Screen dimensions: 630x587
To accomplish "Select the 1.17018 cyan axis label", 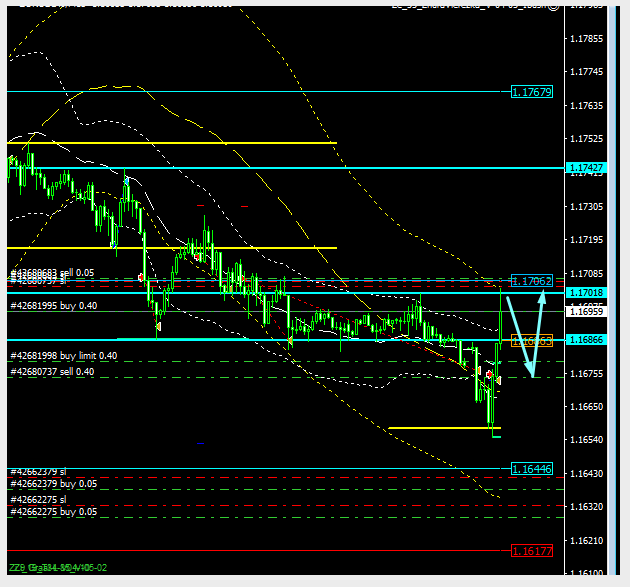I will pyautogui.click(x=586, y=292).
